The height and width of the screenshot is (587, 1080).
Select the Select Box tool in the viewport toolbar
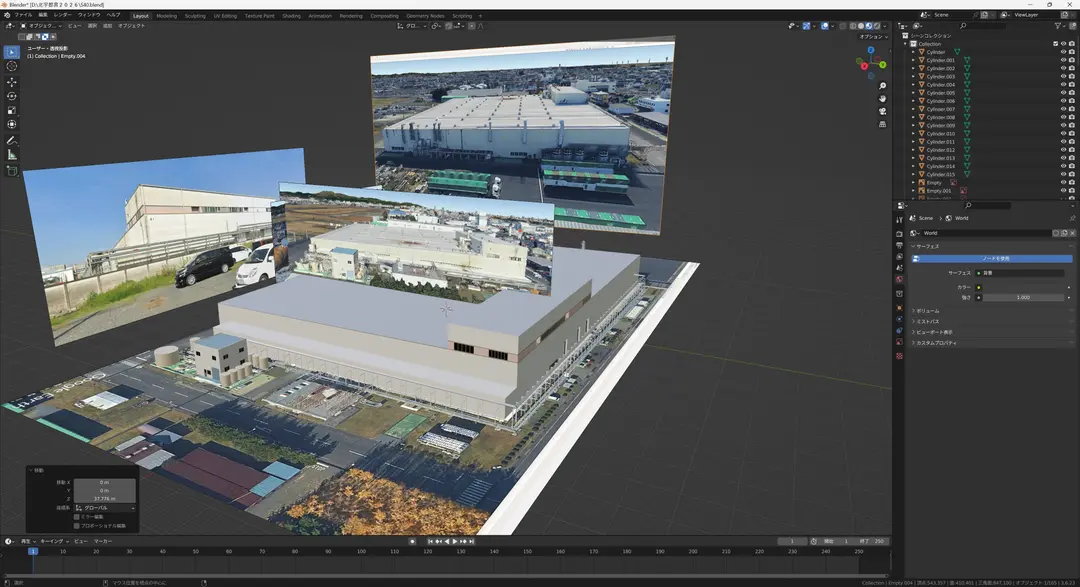click(x=12, y=52)
